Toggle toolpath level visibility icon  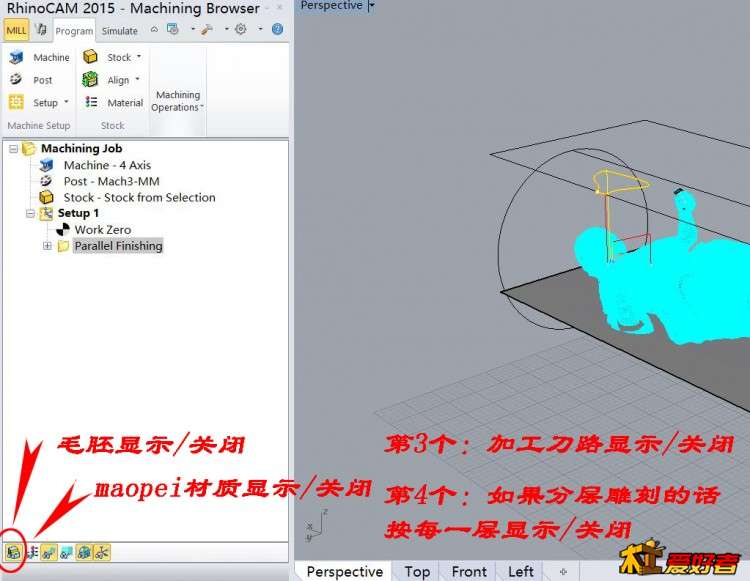(x=66, y=553)
